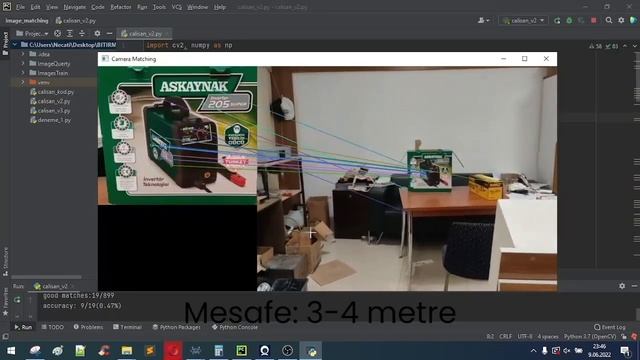The height and width of the screenshot is (360, 640).
Task: Click the image_matching breadcrumb
Action: [x=27, y=20]
